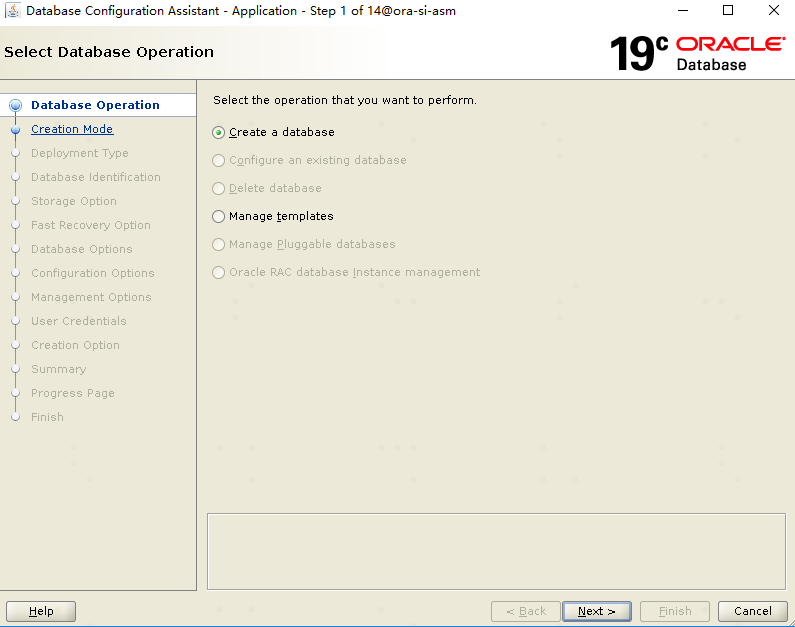Click Configuration Options step
795x627 pixels.
point(93,273)
